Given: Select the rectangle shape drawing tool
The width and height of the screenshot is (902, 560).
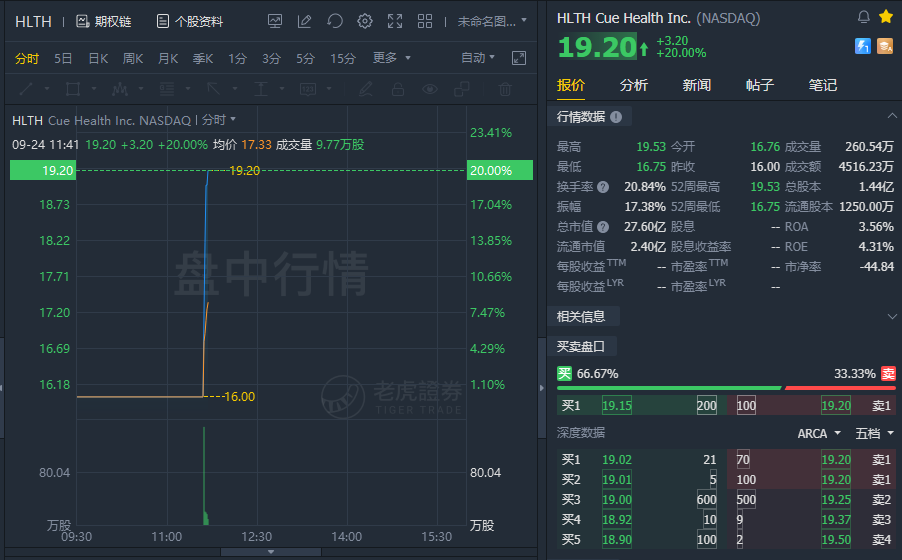Looking at the screenshot, I should (73, 89).
